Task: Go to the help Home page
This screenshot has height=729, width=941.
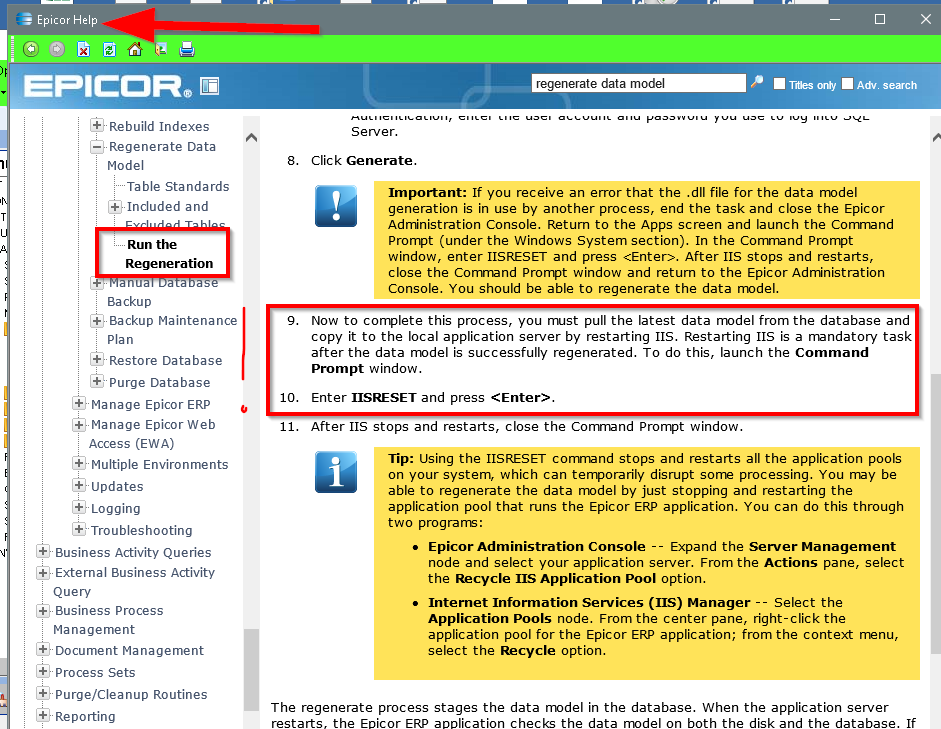Action: click(135, 49)
